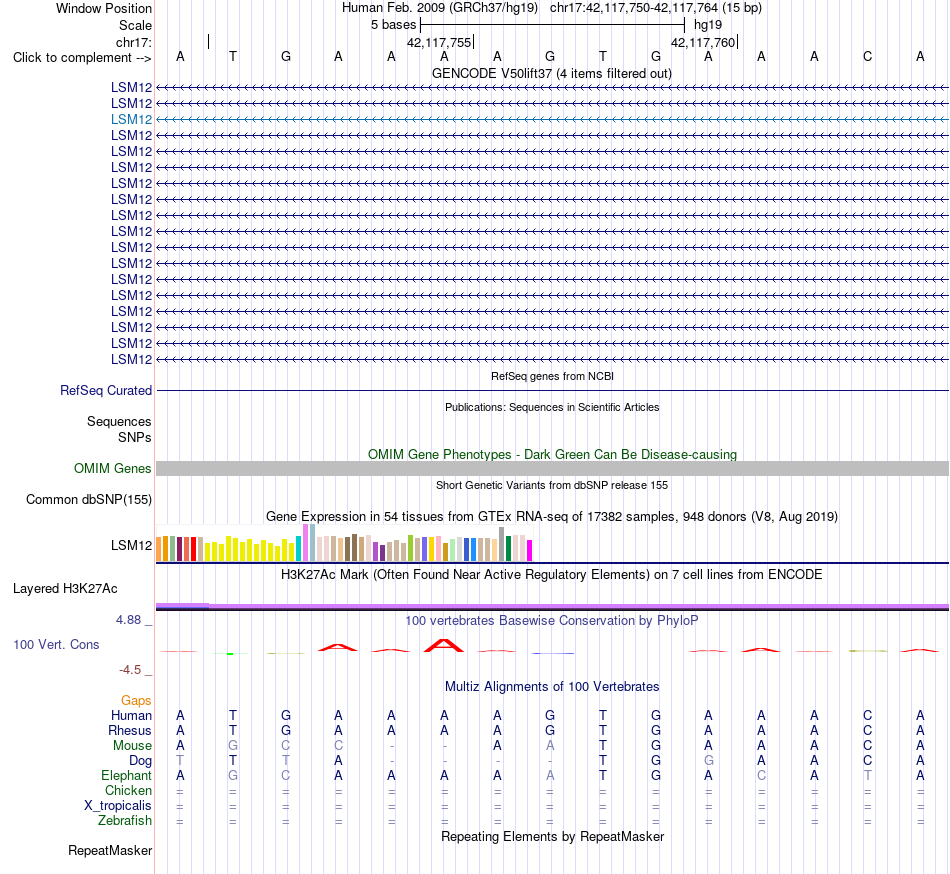Screen dimensions: 950x874
Task: Click the pale G in the Dog row
Action: tap(708, 760)
